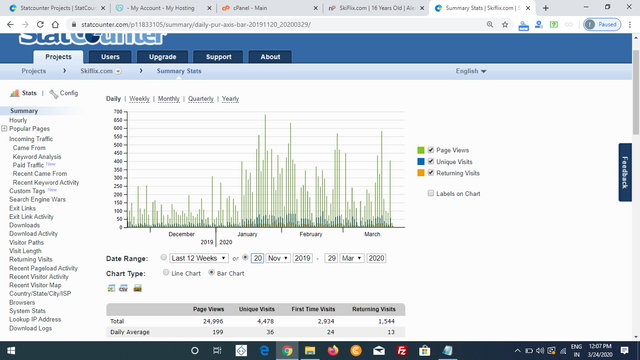View Monthly stats link
This screenshot has width=640, height=360.
coord(169,99)
